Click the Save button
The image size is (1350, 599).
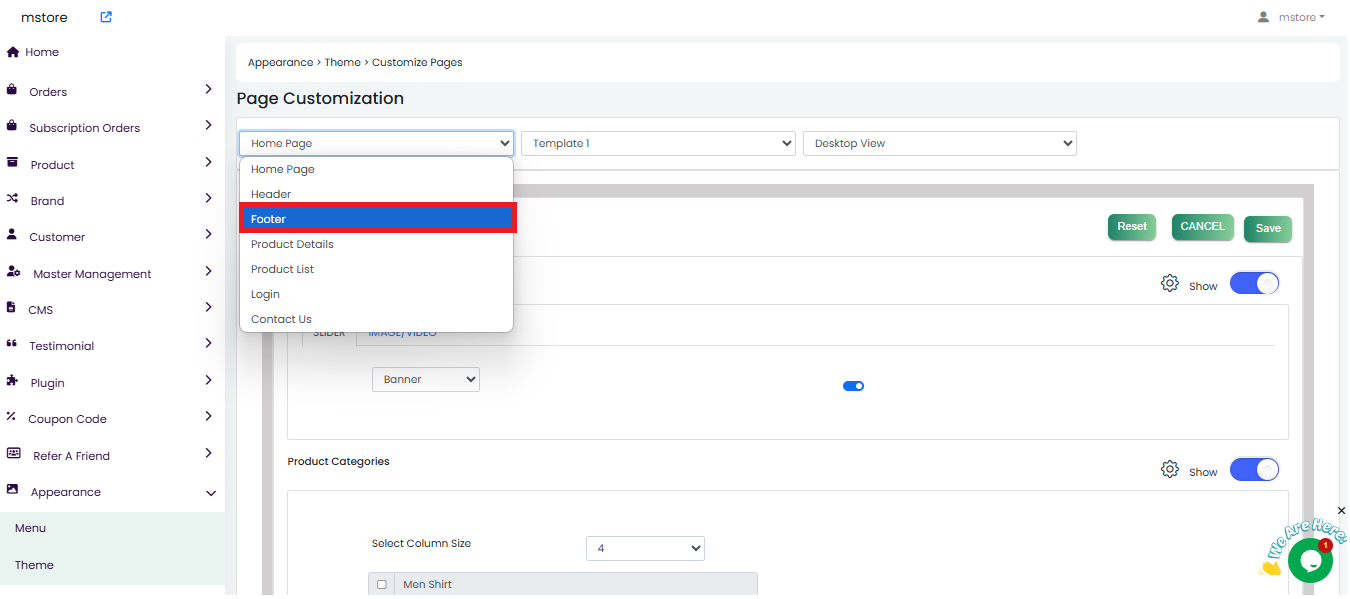[1267, 228]
